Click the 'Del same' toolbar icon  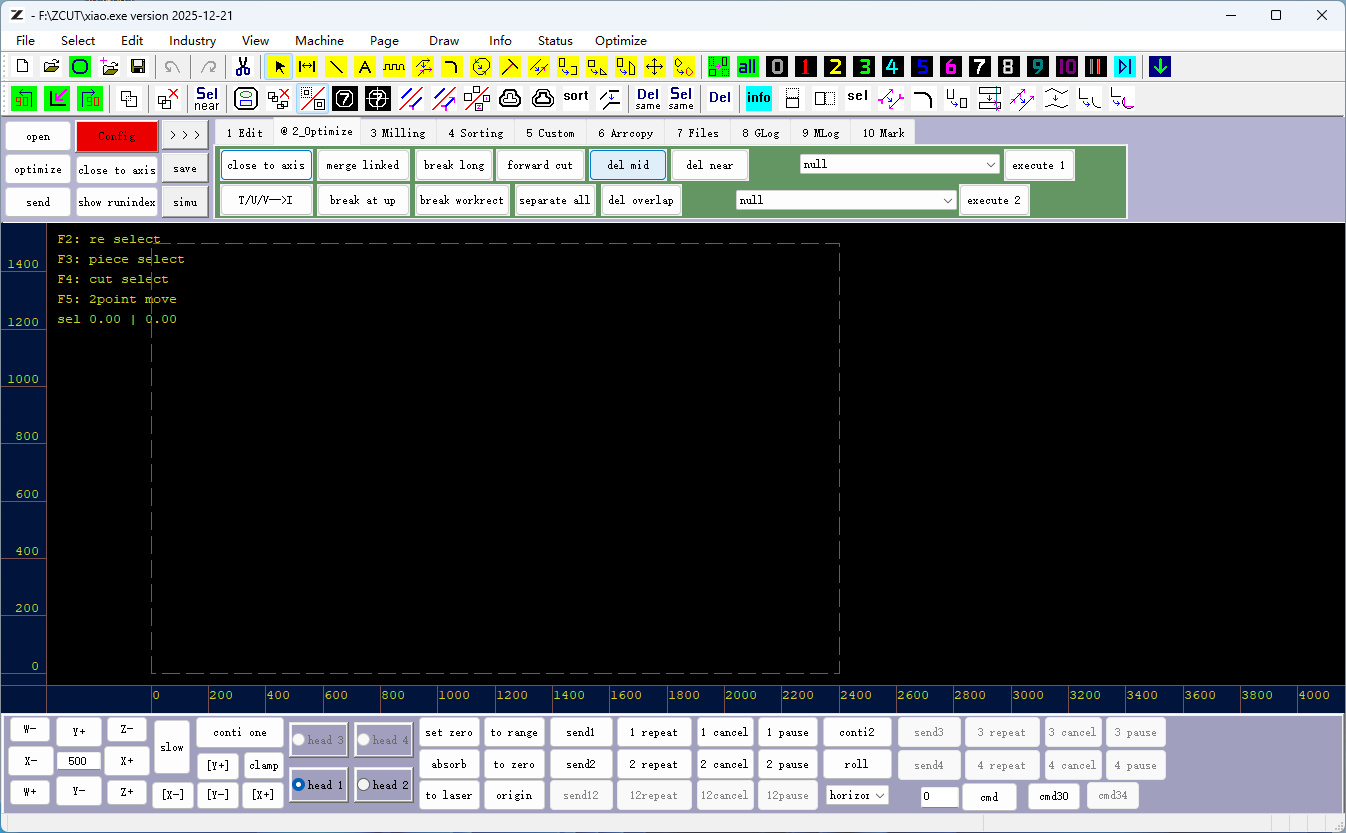[x=648, y=98]
